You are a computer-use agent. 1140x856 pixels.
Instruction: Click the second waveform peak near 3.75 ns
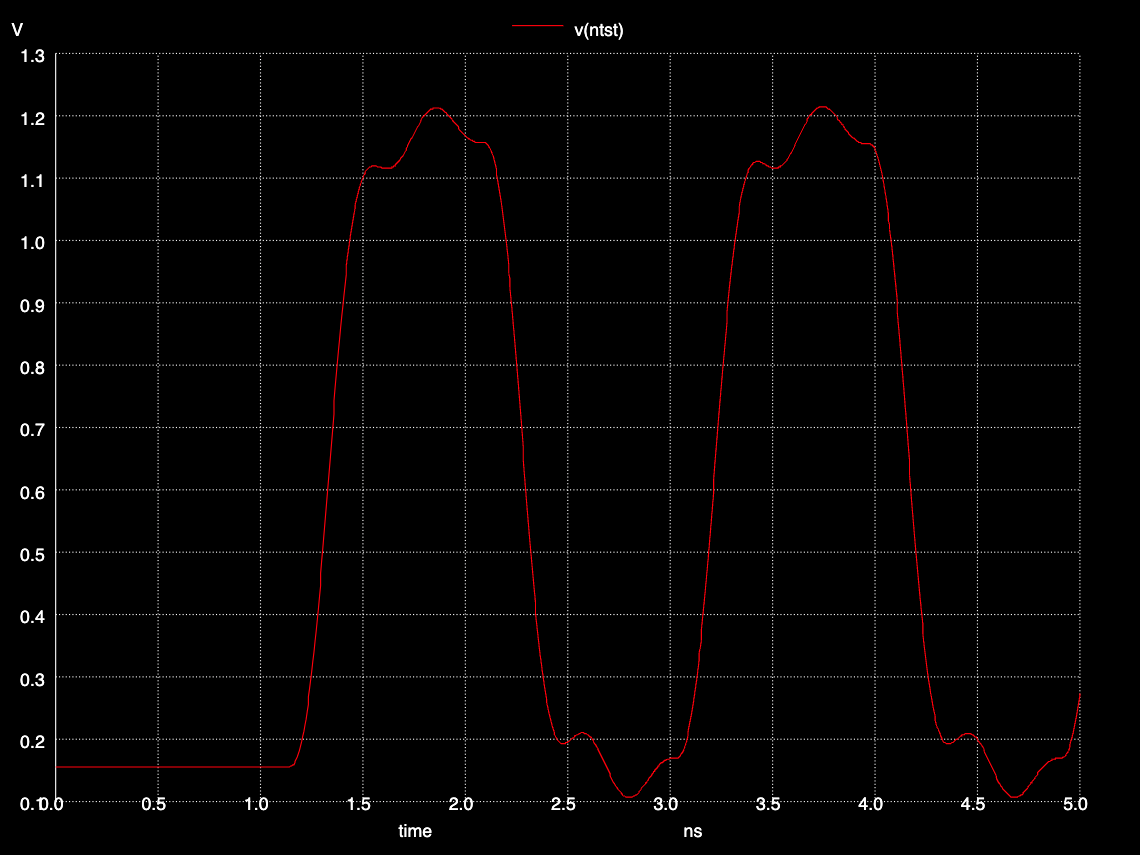[822, 106]
